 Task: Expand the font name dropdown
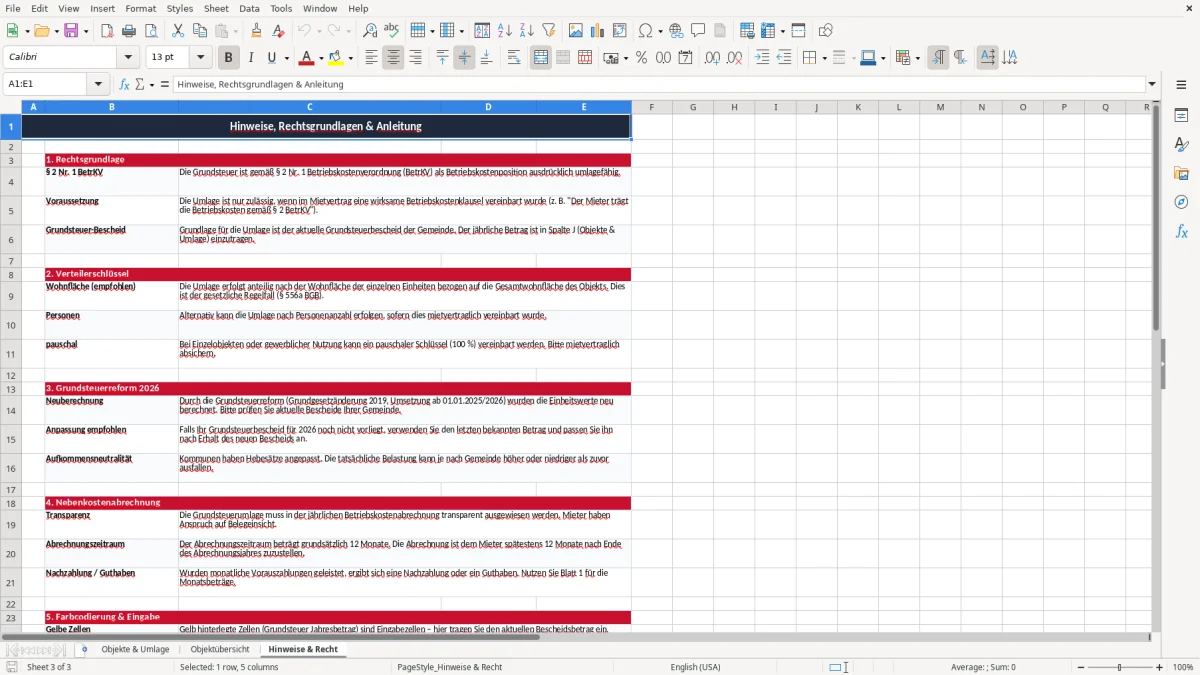point(128,58)
